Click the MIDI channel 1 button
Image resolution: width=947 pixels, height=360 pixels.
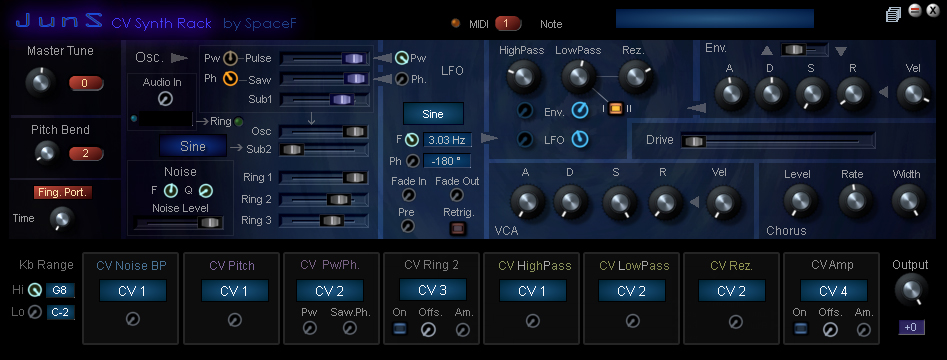pos(508,24)
